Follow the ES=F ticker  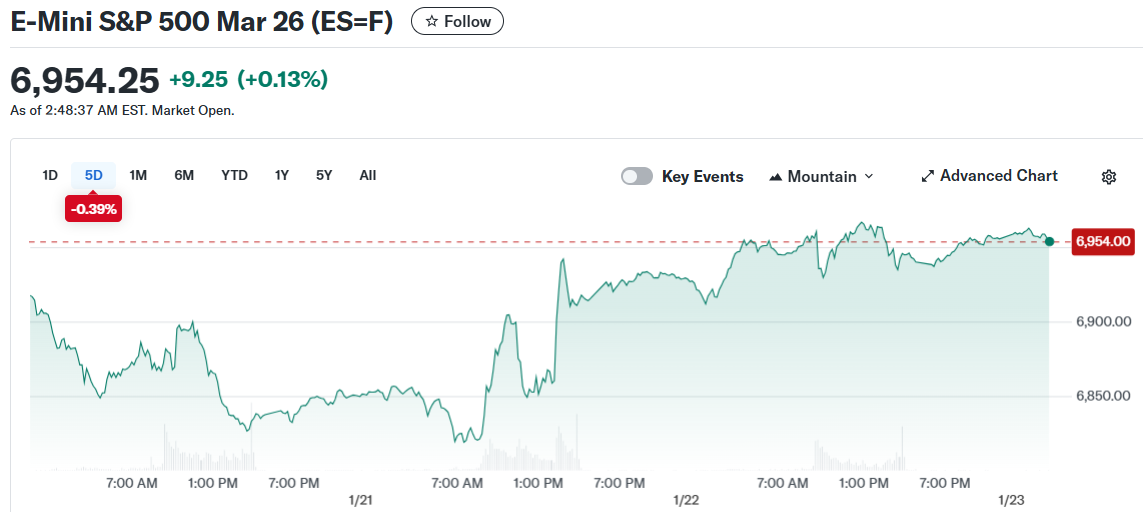tap(457, 21)
